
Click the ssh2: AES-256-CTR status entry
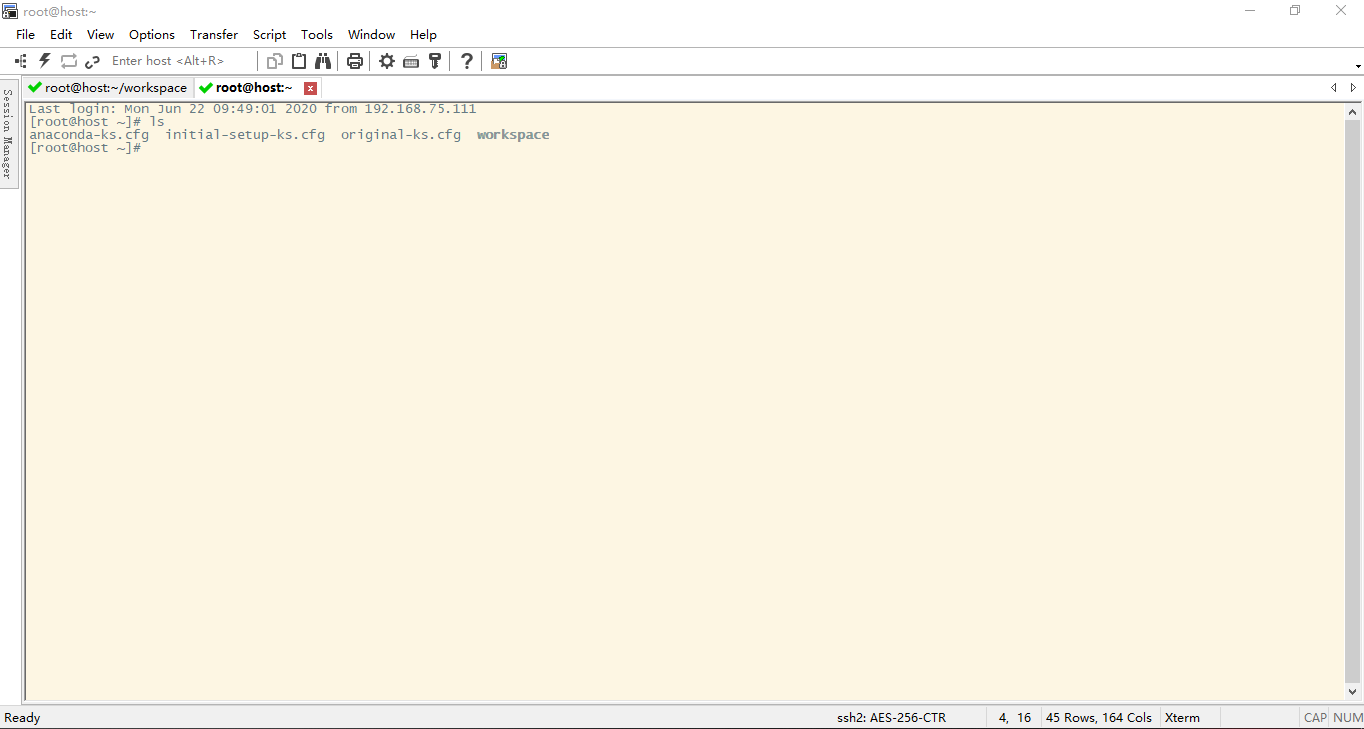pos(892,718)
